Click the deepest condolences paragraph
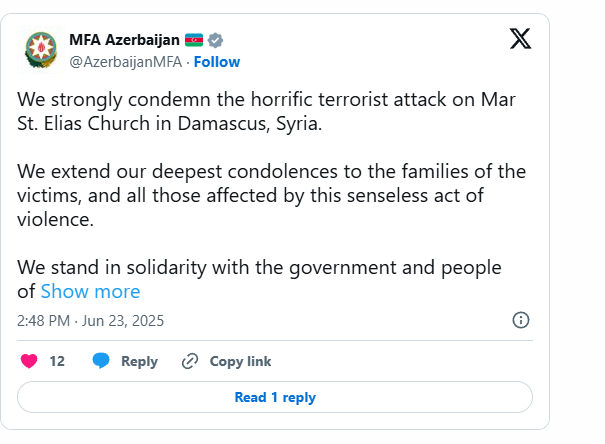This screenshot has width=605, height=444. 271,196
